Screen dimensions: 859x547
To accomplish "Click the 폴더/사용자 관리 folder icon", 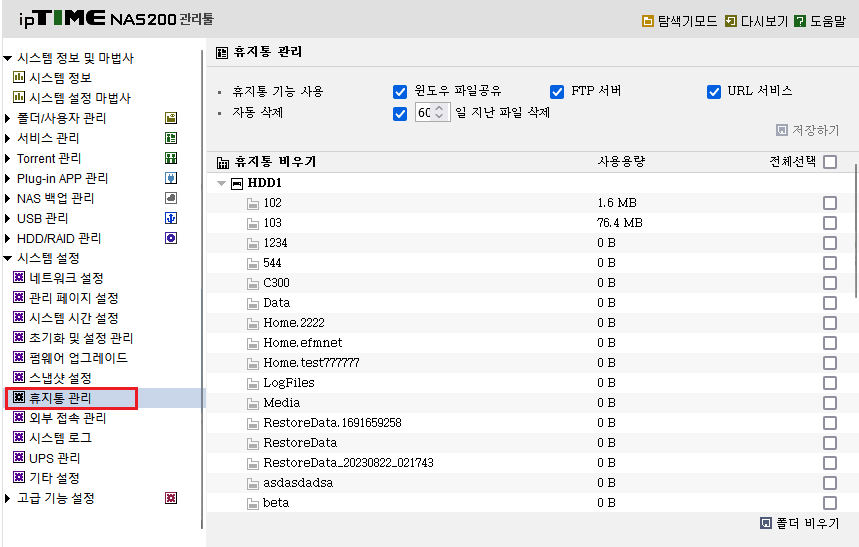I will (171, 118).
